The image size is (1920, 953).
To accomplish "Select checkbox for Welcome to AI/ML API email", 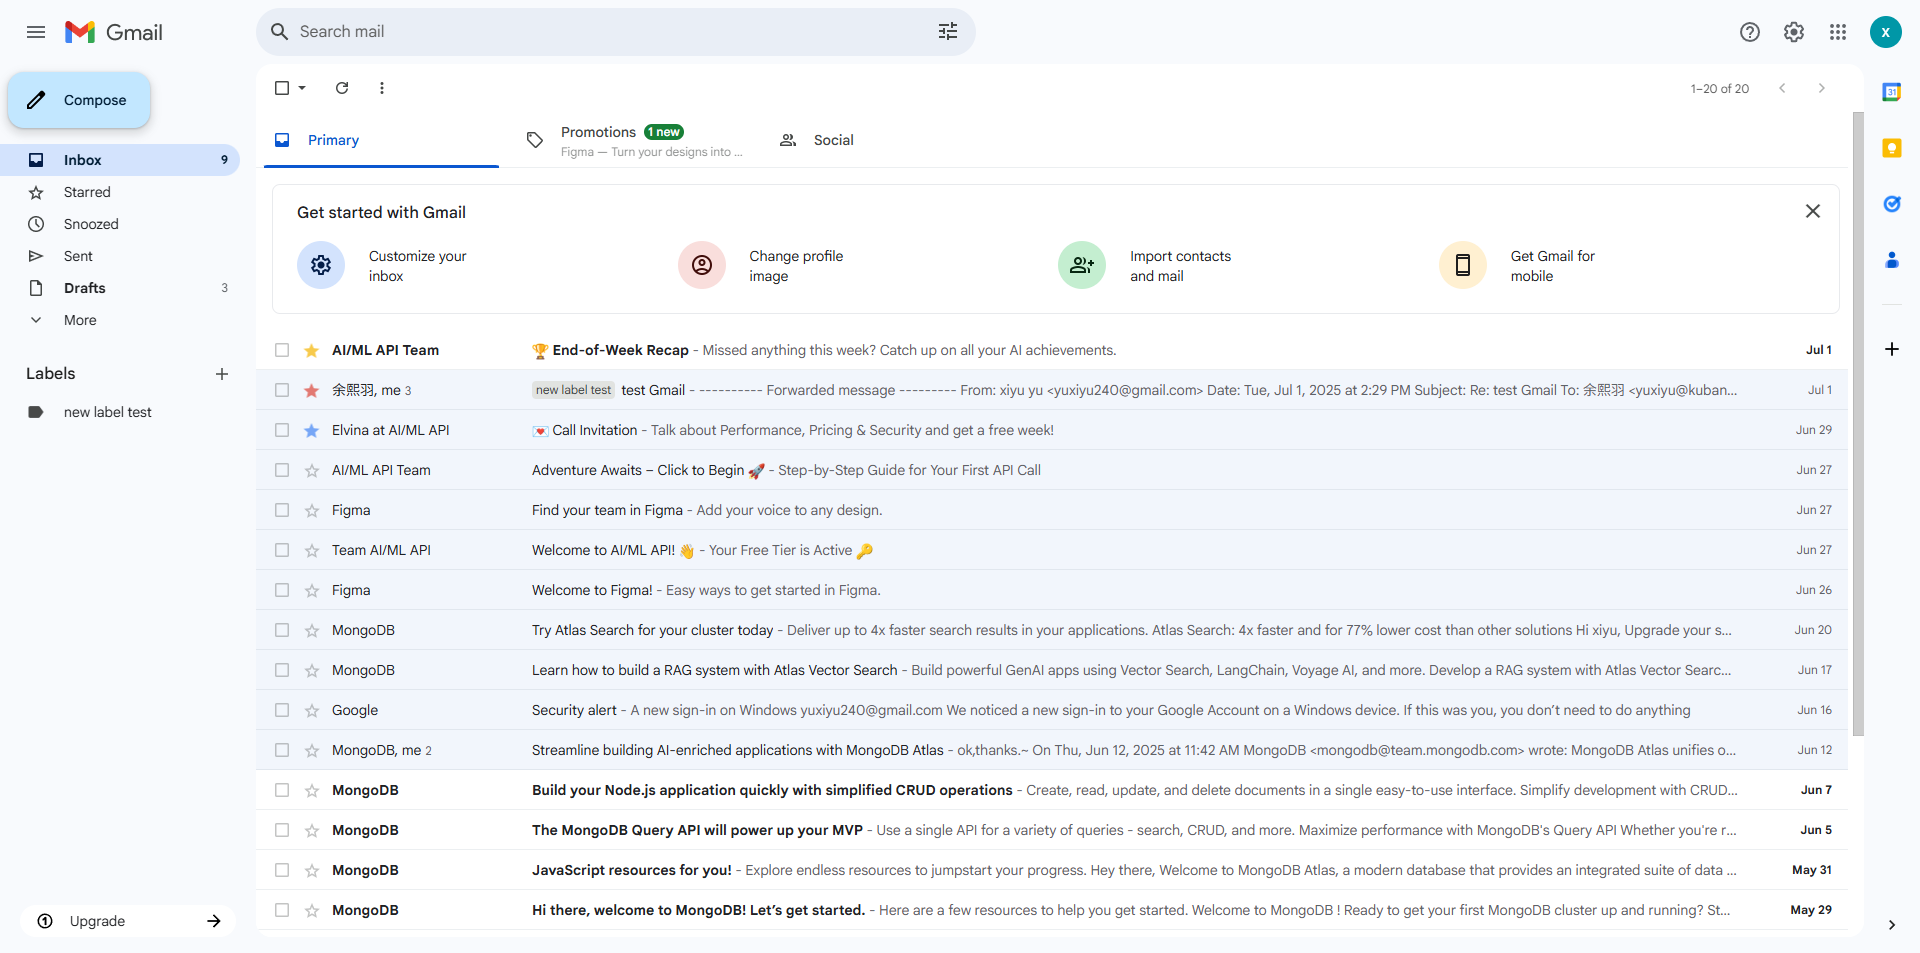I will pyautogui.click(x=282, y=550).
